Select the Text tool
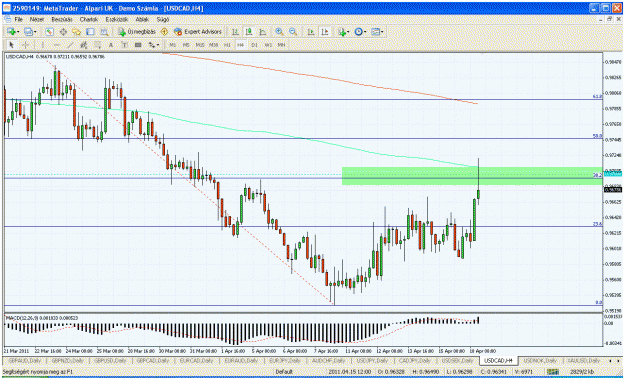Image resolution: width=625 pixels, height=378 pixels. (x=111, y=45)
